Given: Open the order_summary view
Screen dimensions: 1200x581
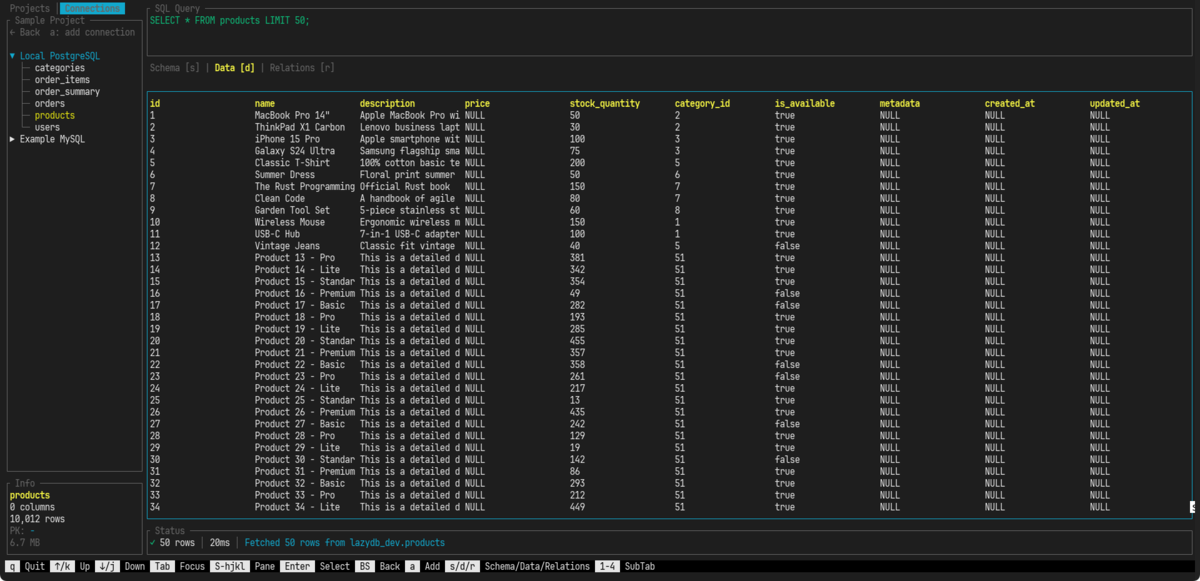Looking at the screenshot, I should (67, 92).
